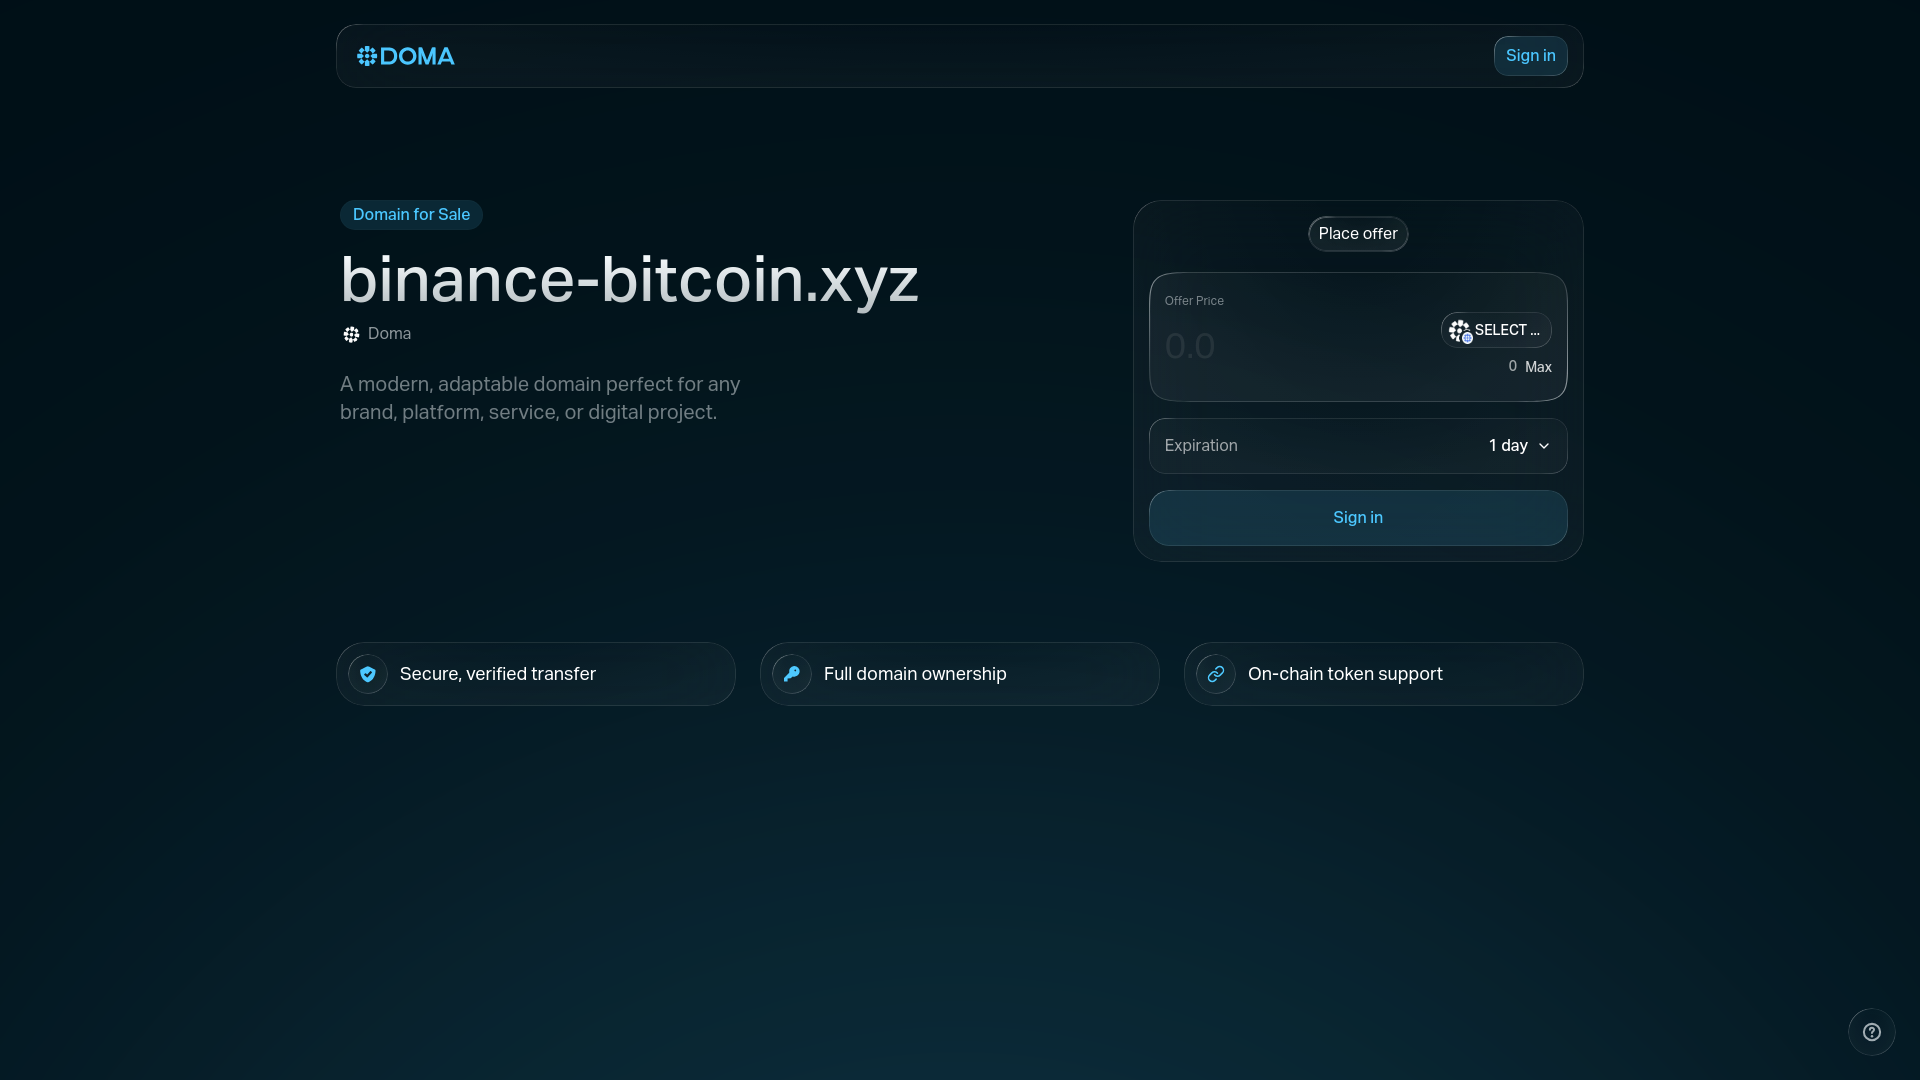Click the Max amount button
The image size is (1920, 1080).
point(1538,367)
